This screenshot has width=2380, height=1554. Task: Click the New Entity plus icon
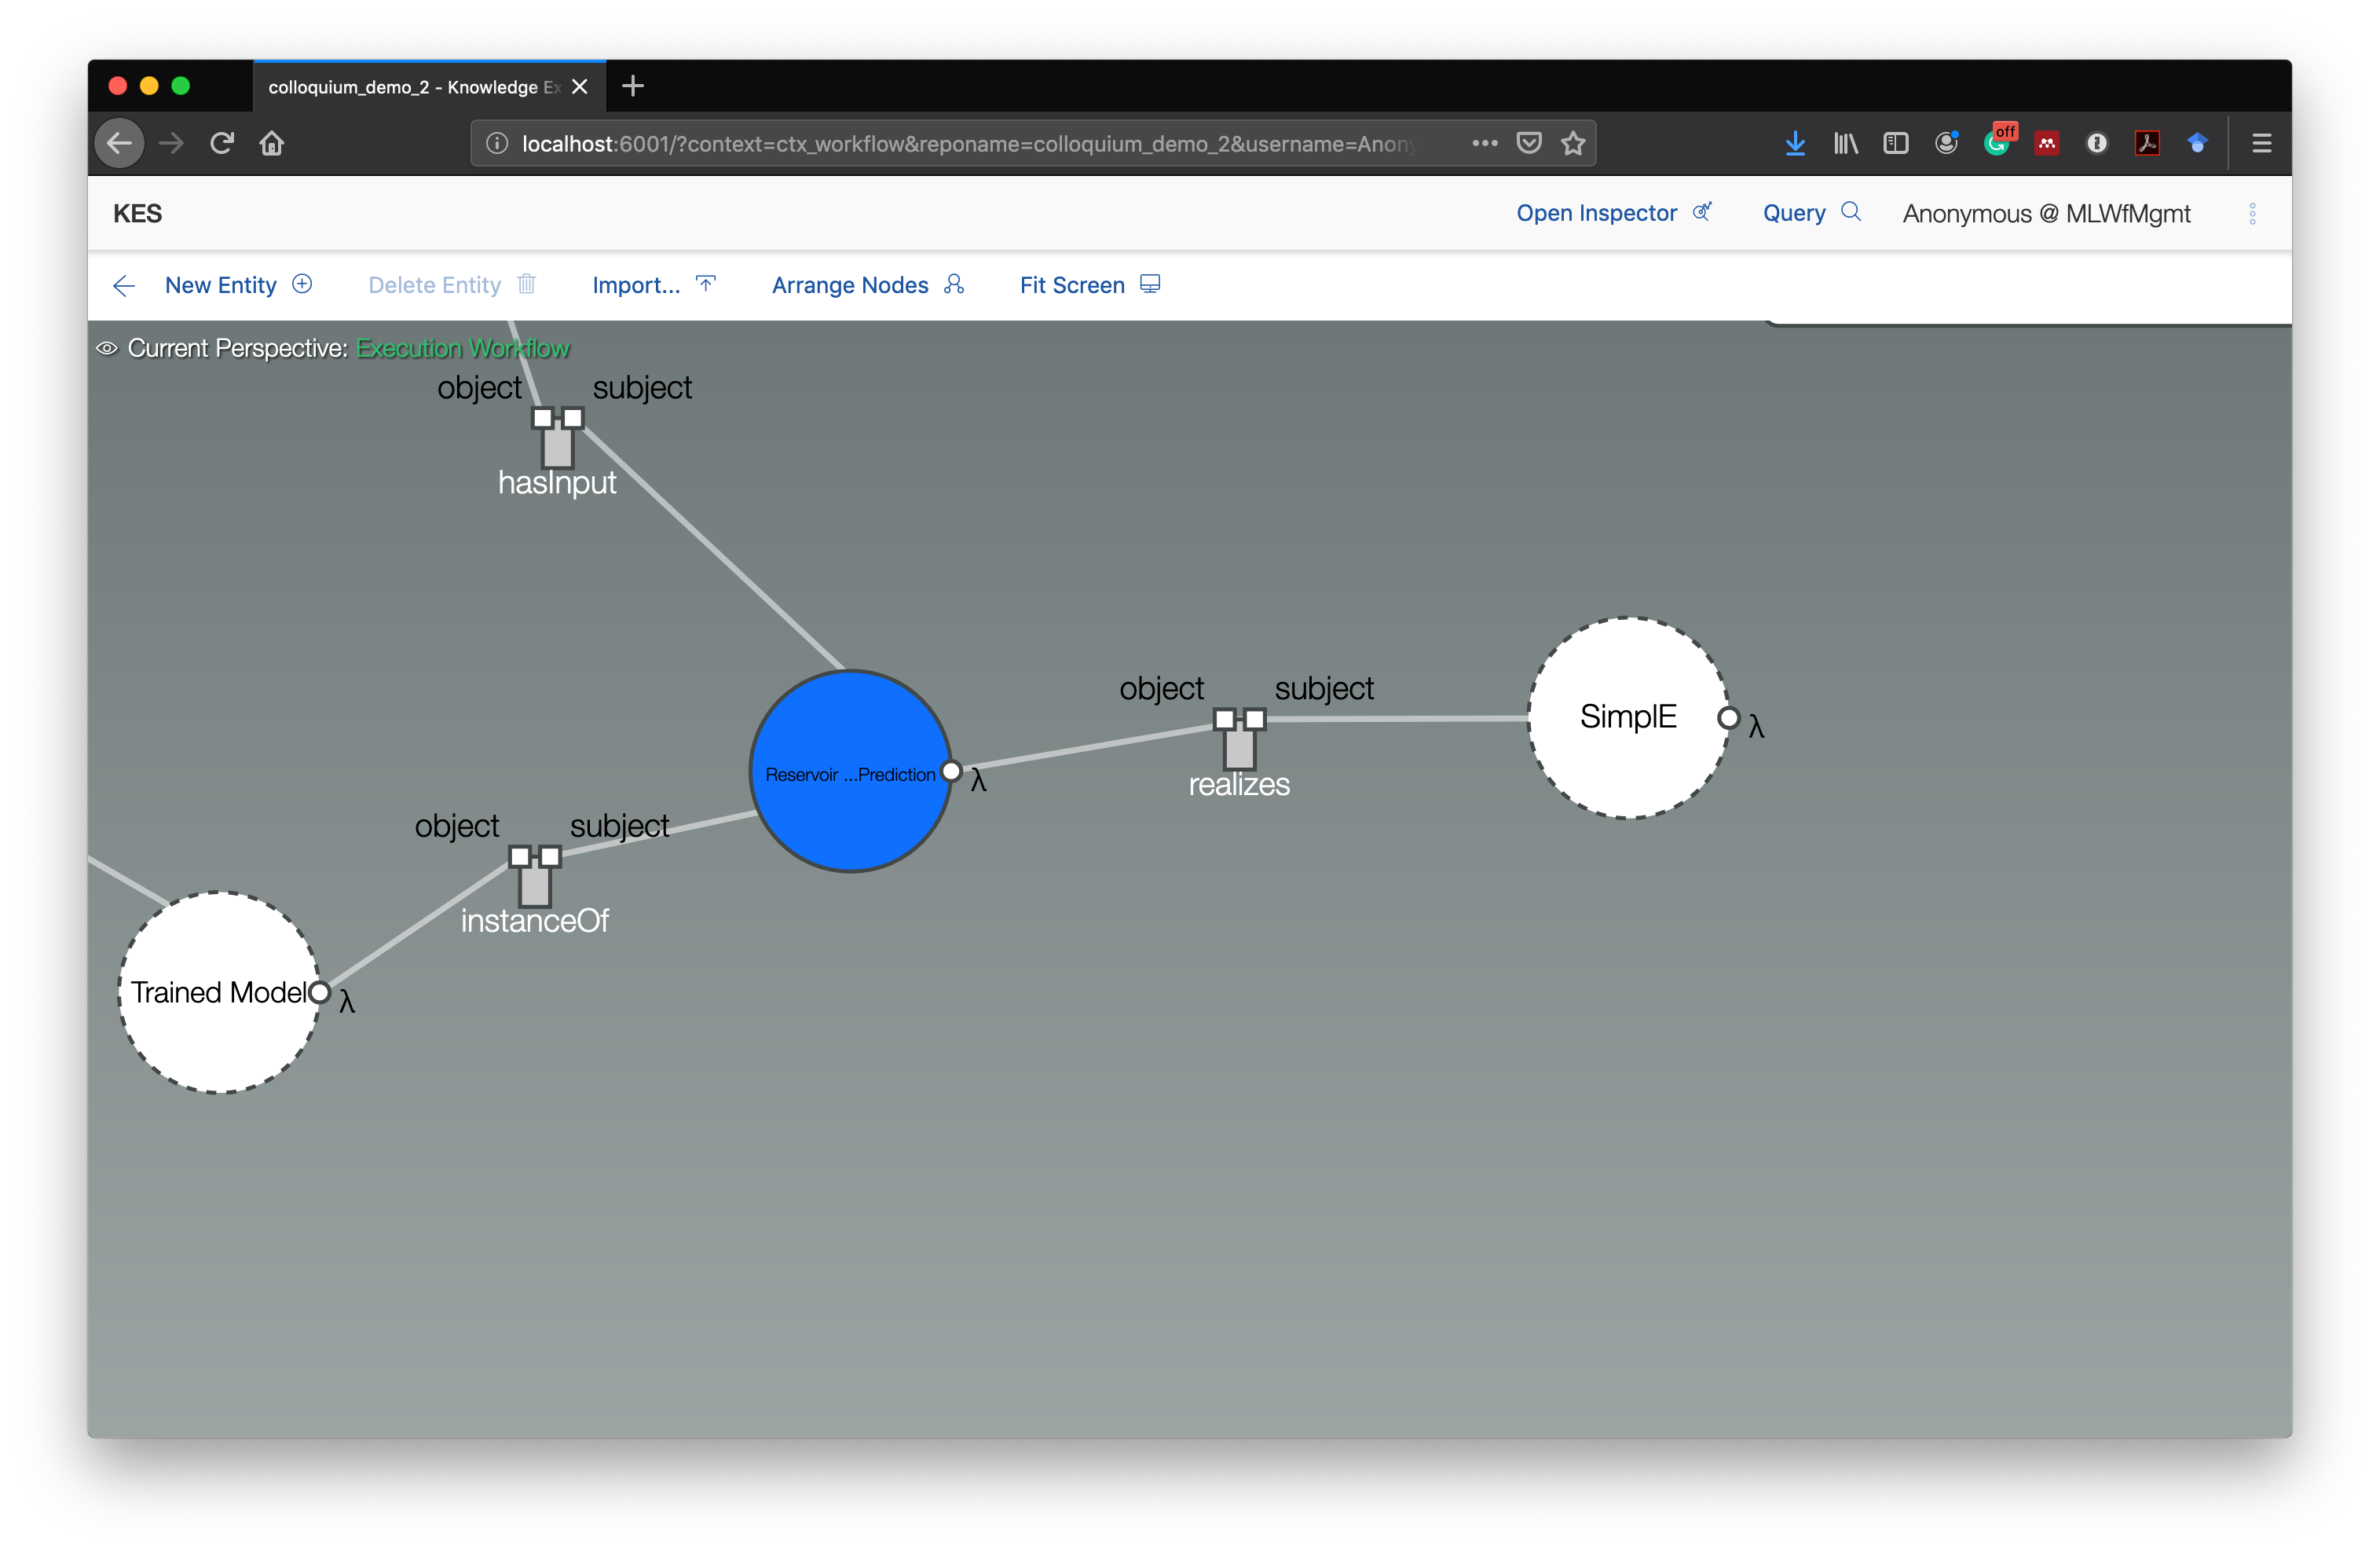[x=302, y=284]
